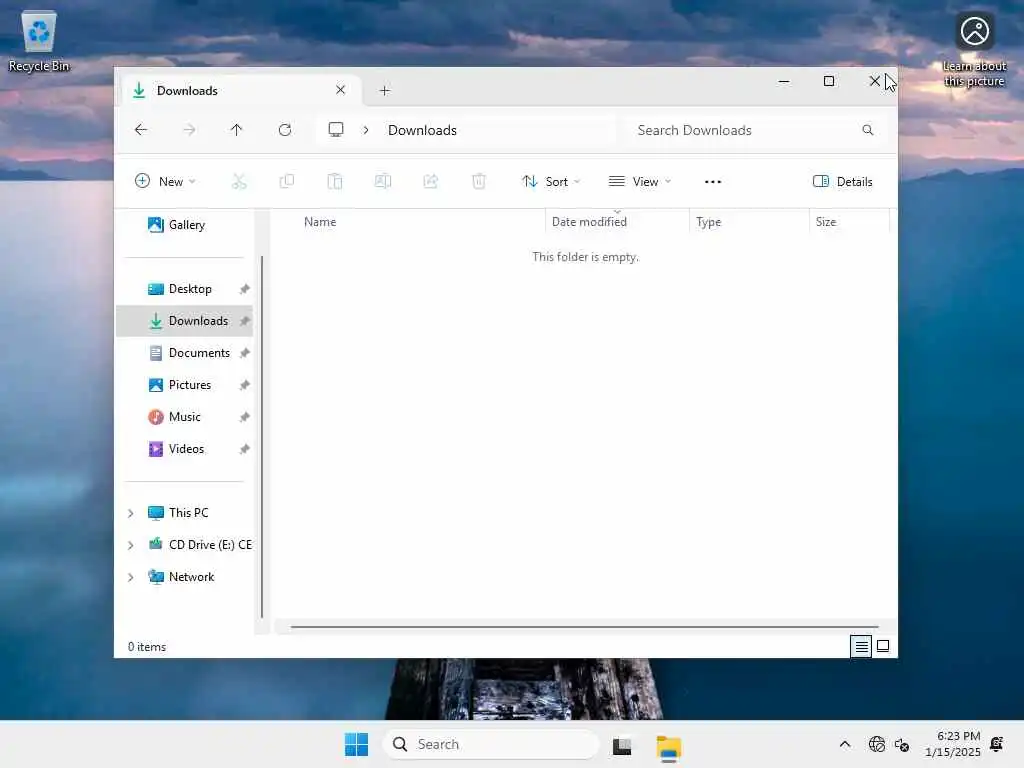Viewport: 1024px width, 768px height.
Task: Click Downloads in the address bar
Action: [422, 130]
